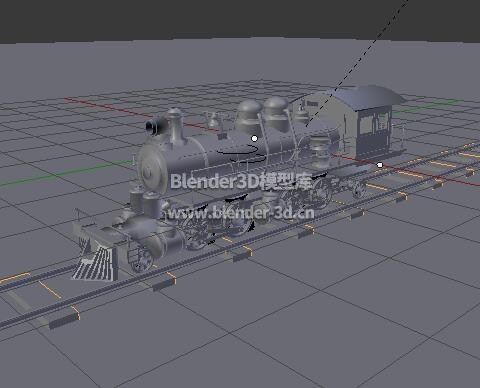This screenshot has width=480, height=388.
Task: Click the white origin dot behind the cab
Action: tap(380, 165)
